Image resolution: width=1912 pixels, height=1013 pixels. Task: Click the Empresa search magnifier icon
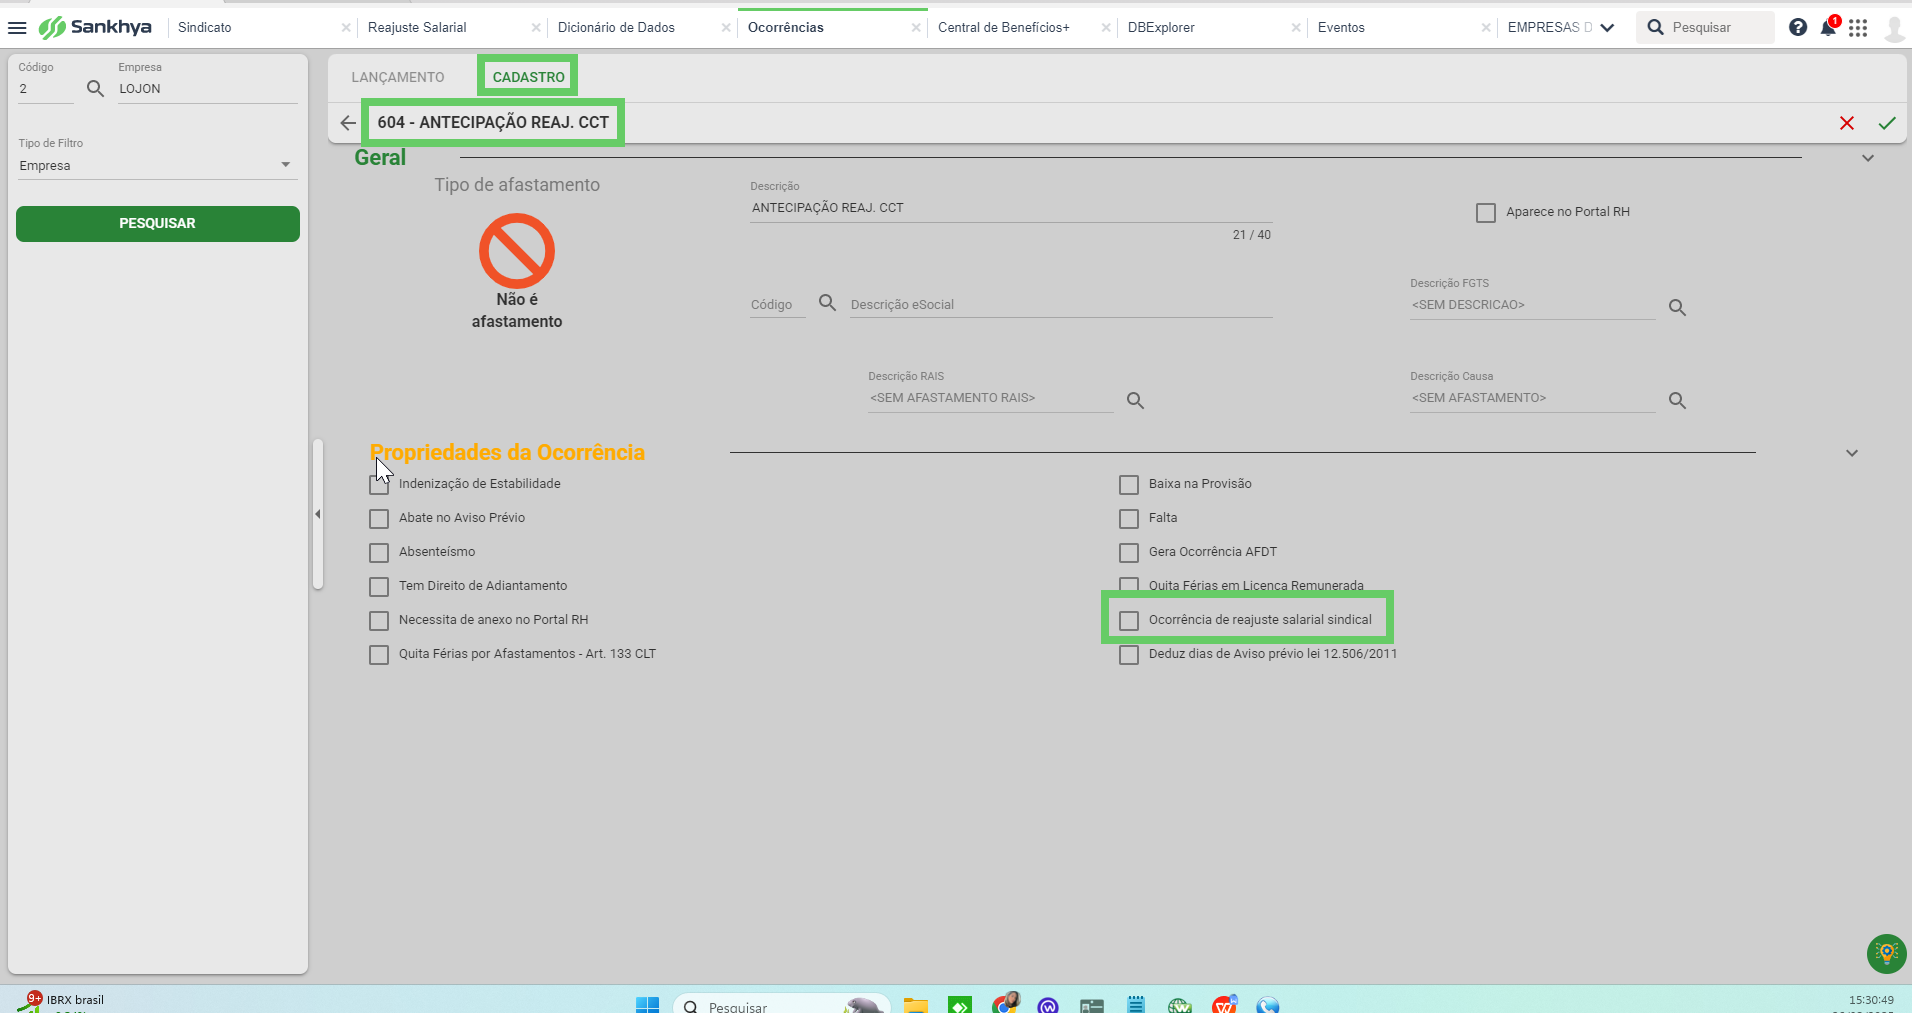(x=95, y=89)
